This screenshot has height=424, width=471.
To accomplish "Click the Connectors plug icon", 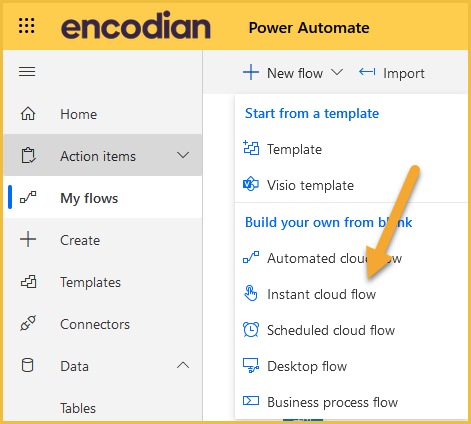I will 28,323.
